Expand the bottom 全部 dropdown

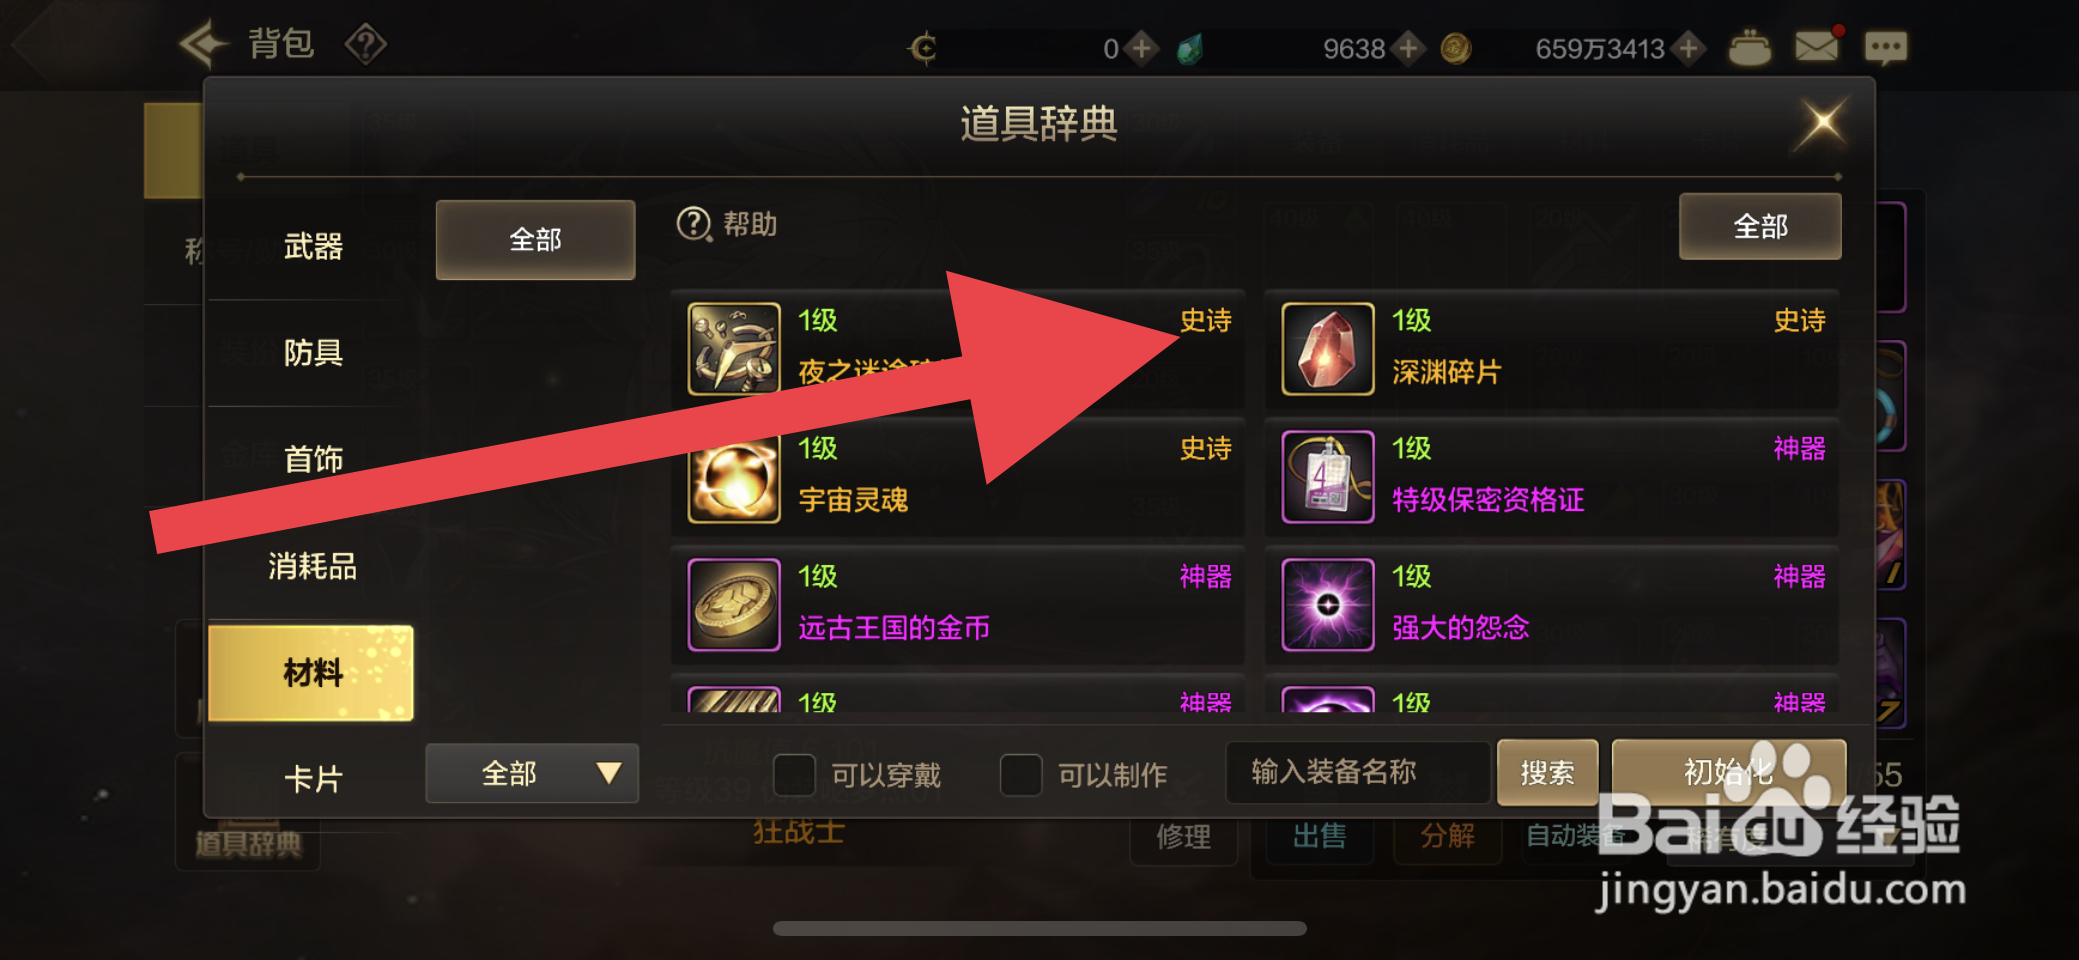pyautogui.click(x=532, y=773)
